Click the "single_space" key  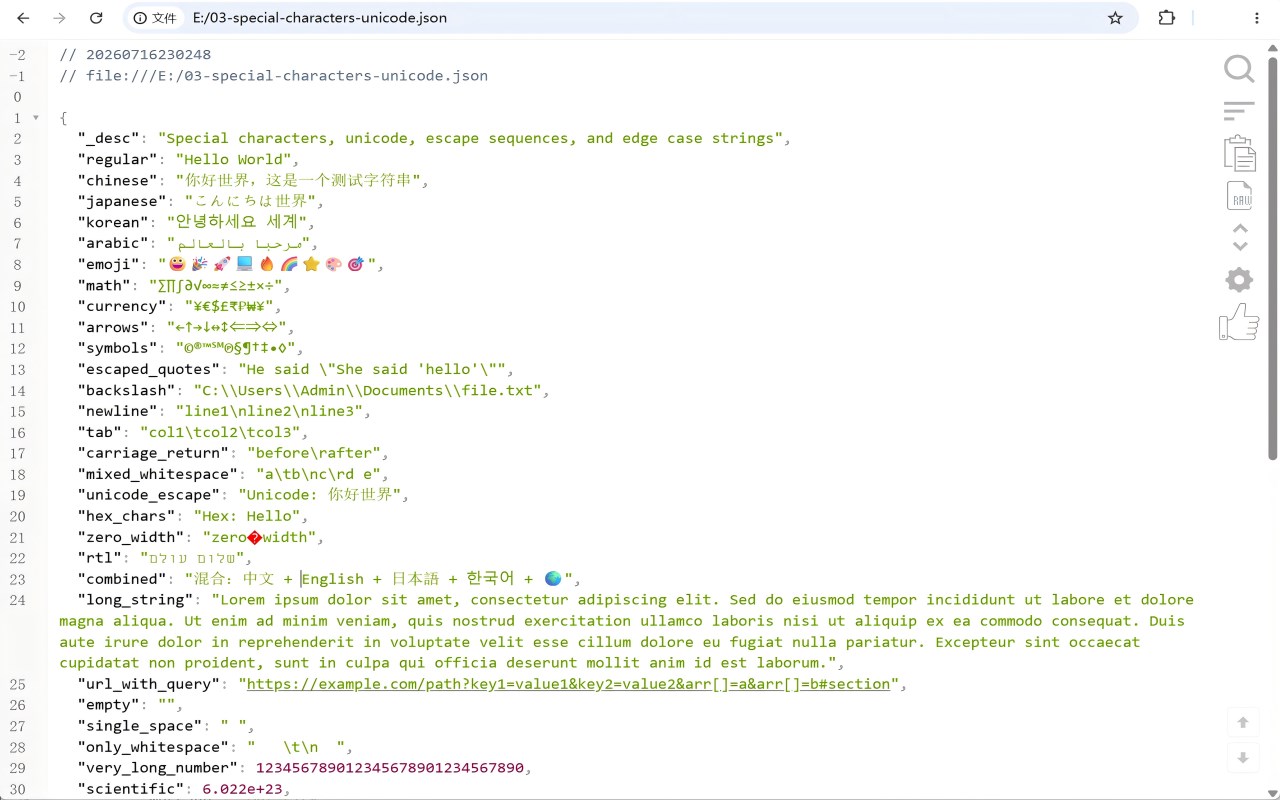tap(140, 726)
